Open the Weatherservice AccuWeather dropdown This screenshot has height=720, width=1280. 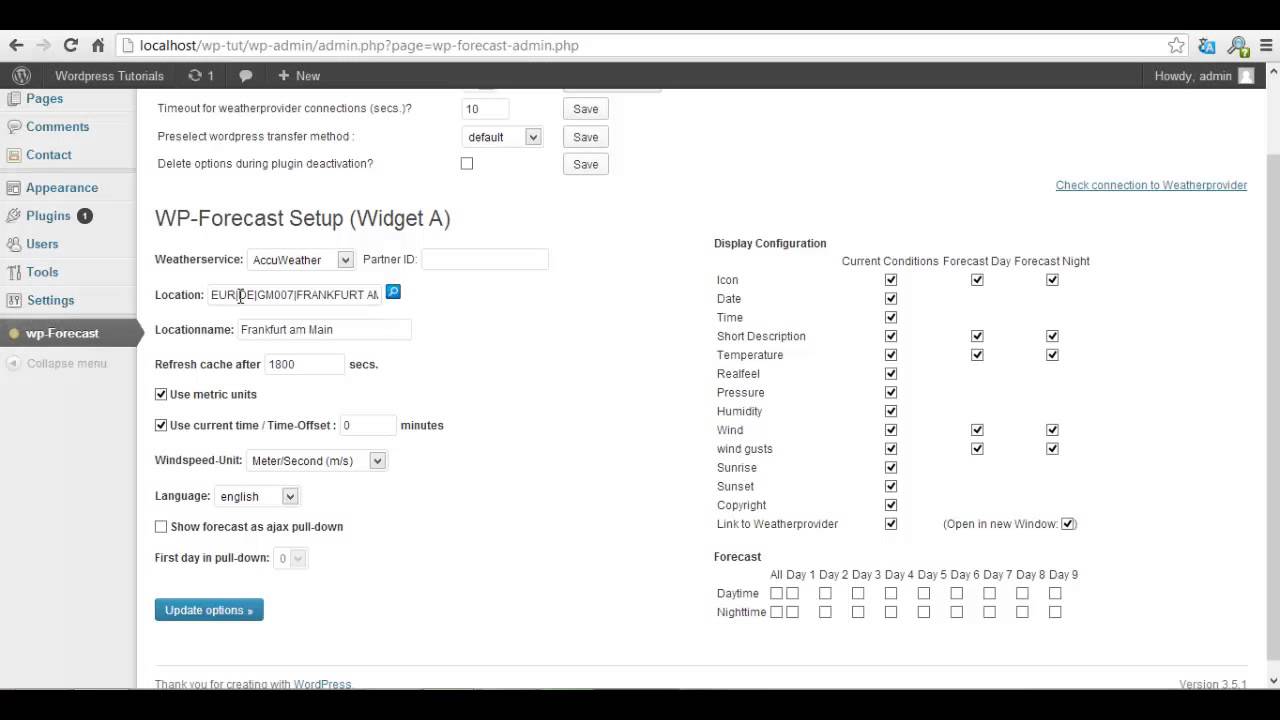pos(300,260)
